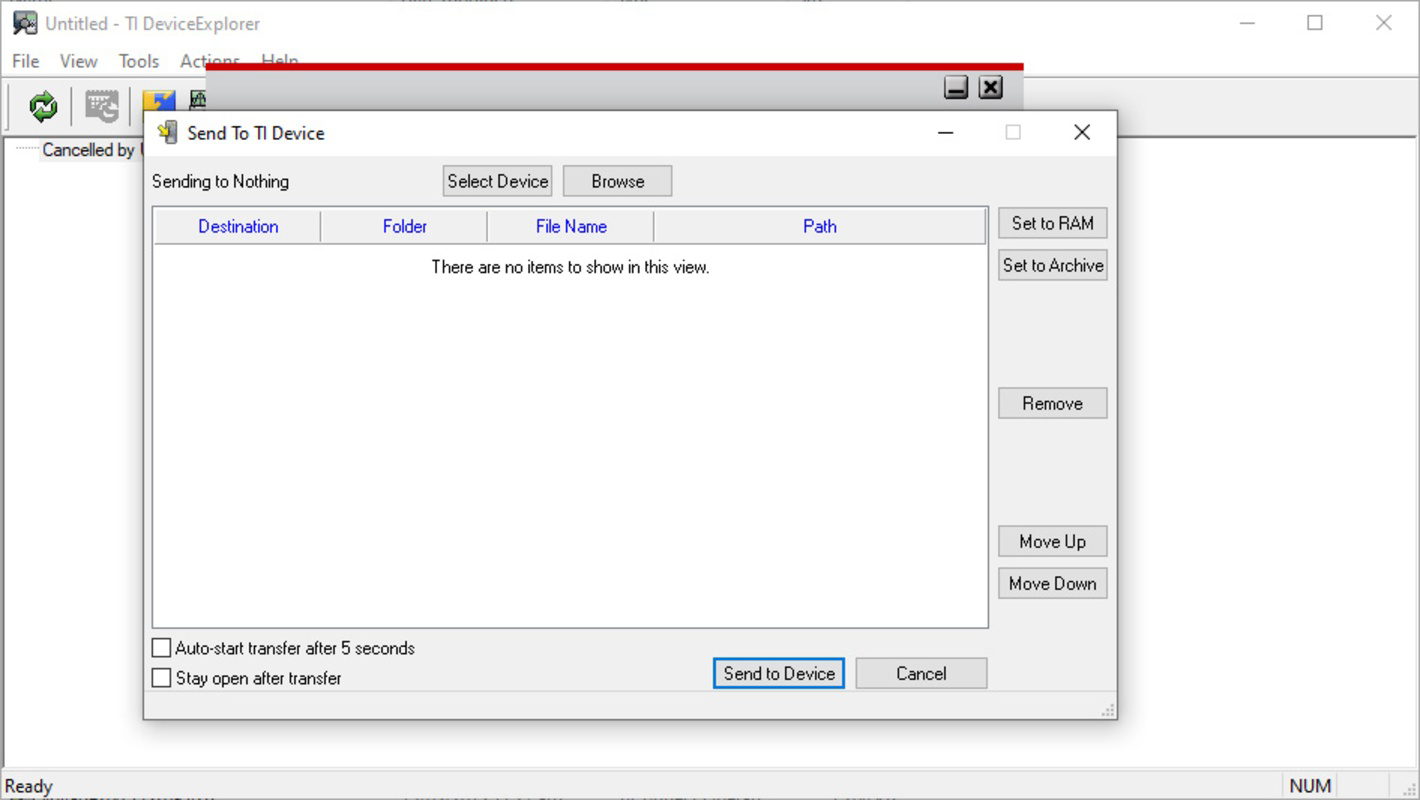Click the yellow folder toolbar icon in DeviceExplorer
Image resolution: width=1420 pixels, height=800 pixels.
158,100
